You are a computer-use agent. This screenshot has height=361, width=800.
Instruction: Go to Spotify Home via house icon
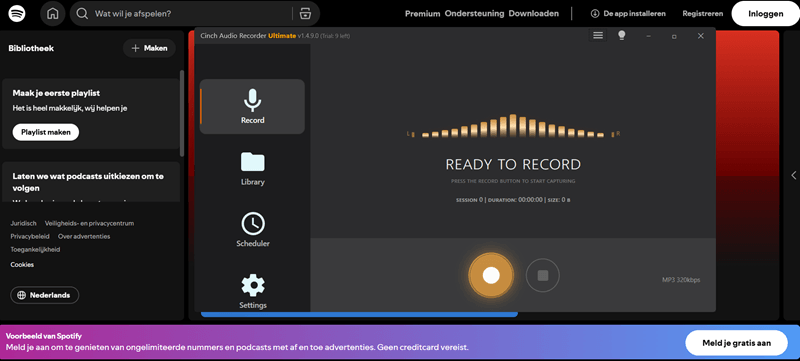pos(53,14)
